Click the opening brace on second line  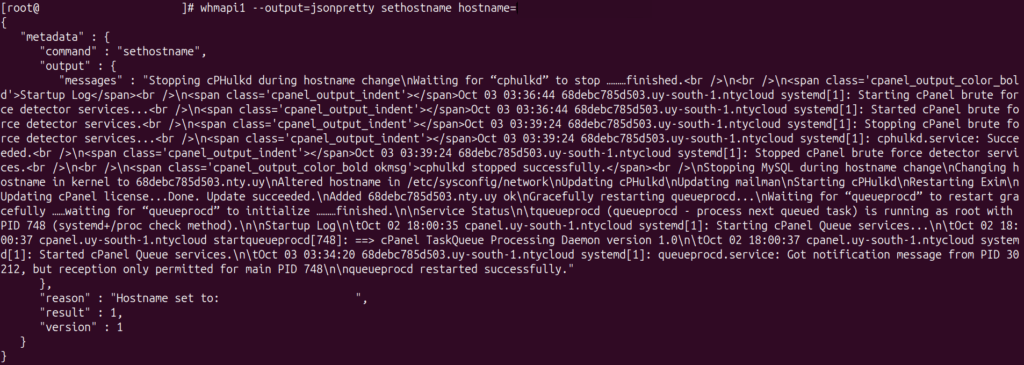[4, 23]
